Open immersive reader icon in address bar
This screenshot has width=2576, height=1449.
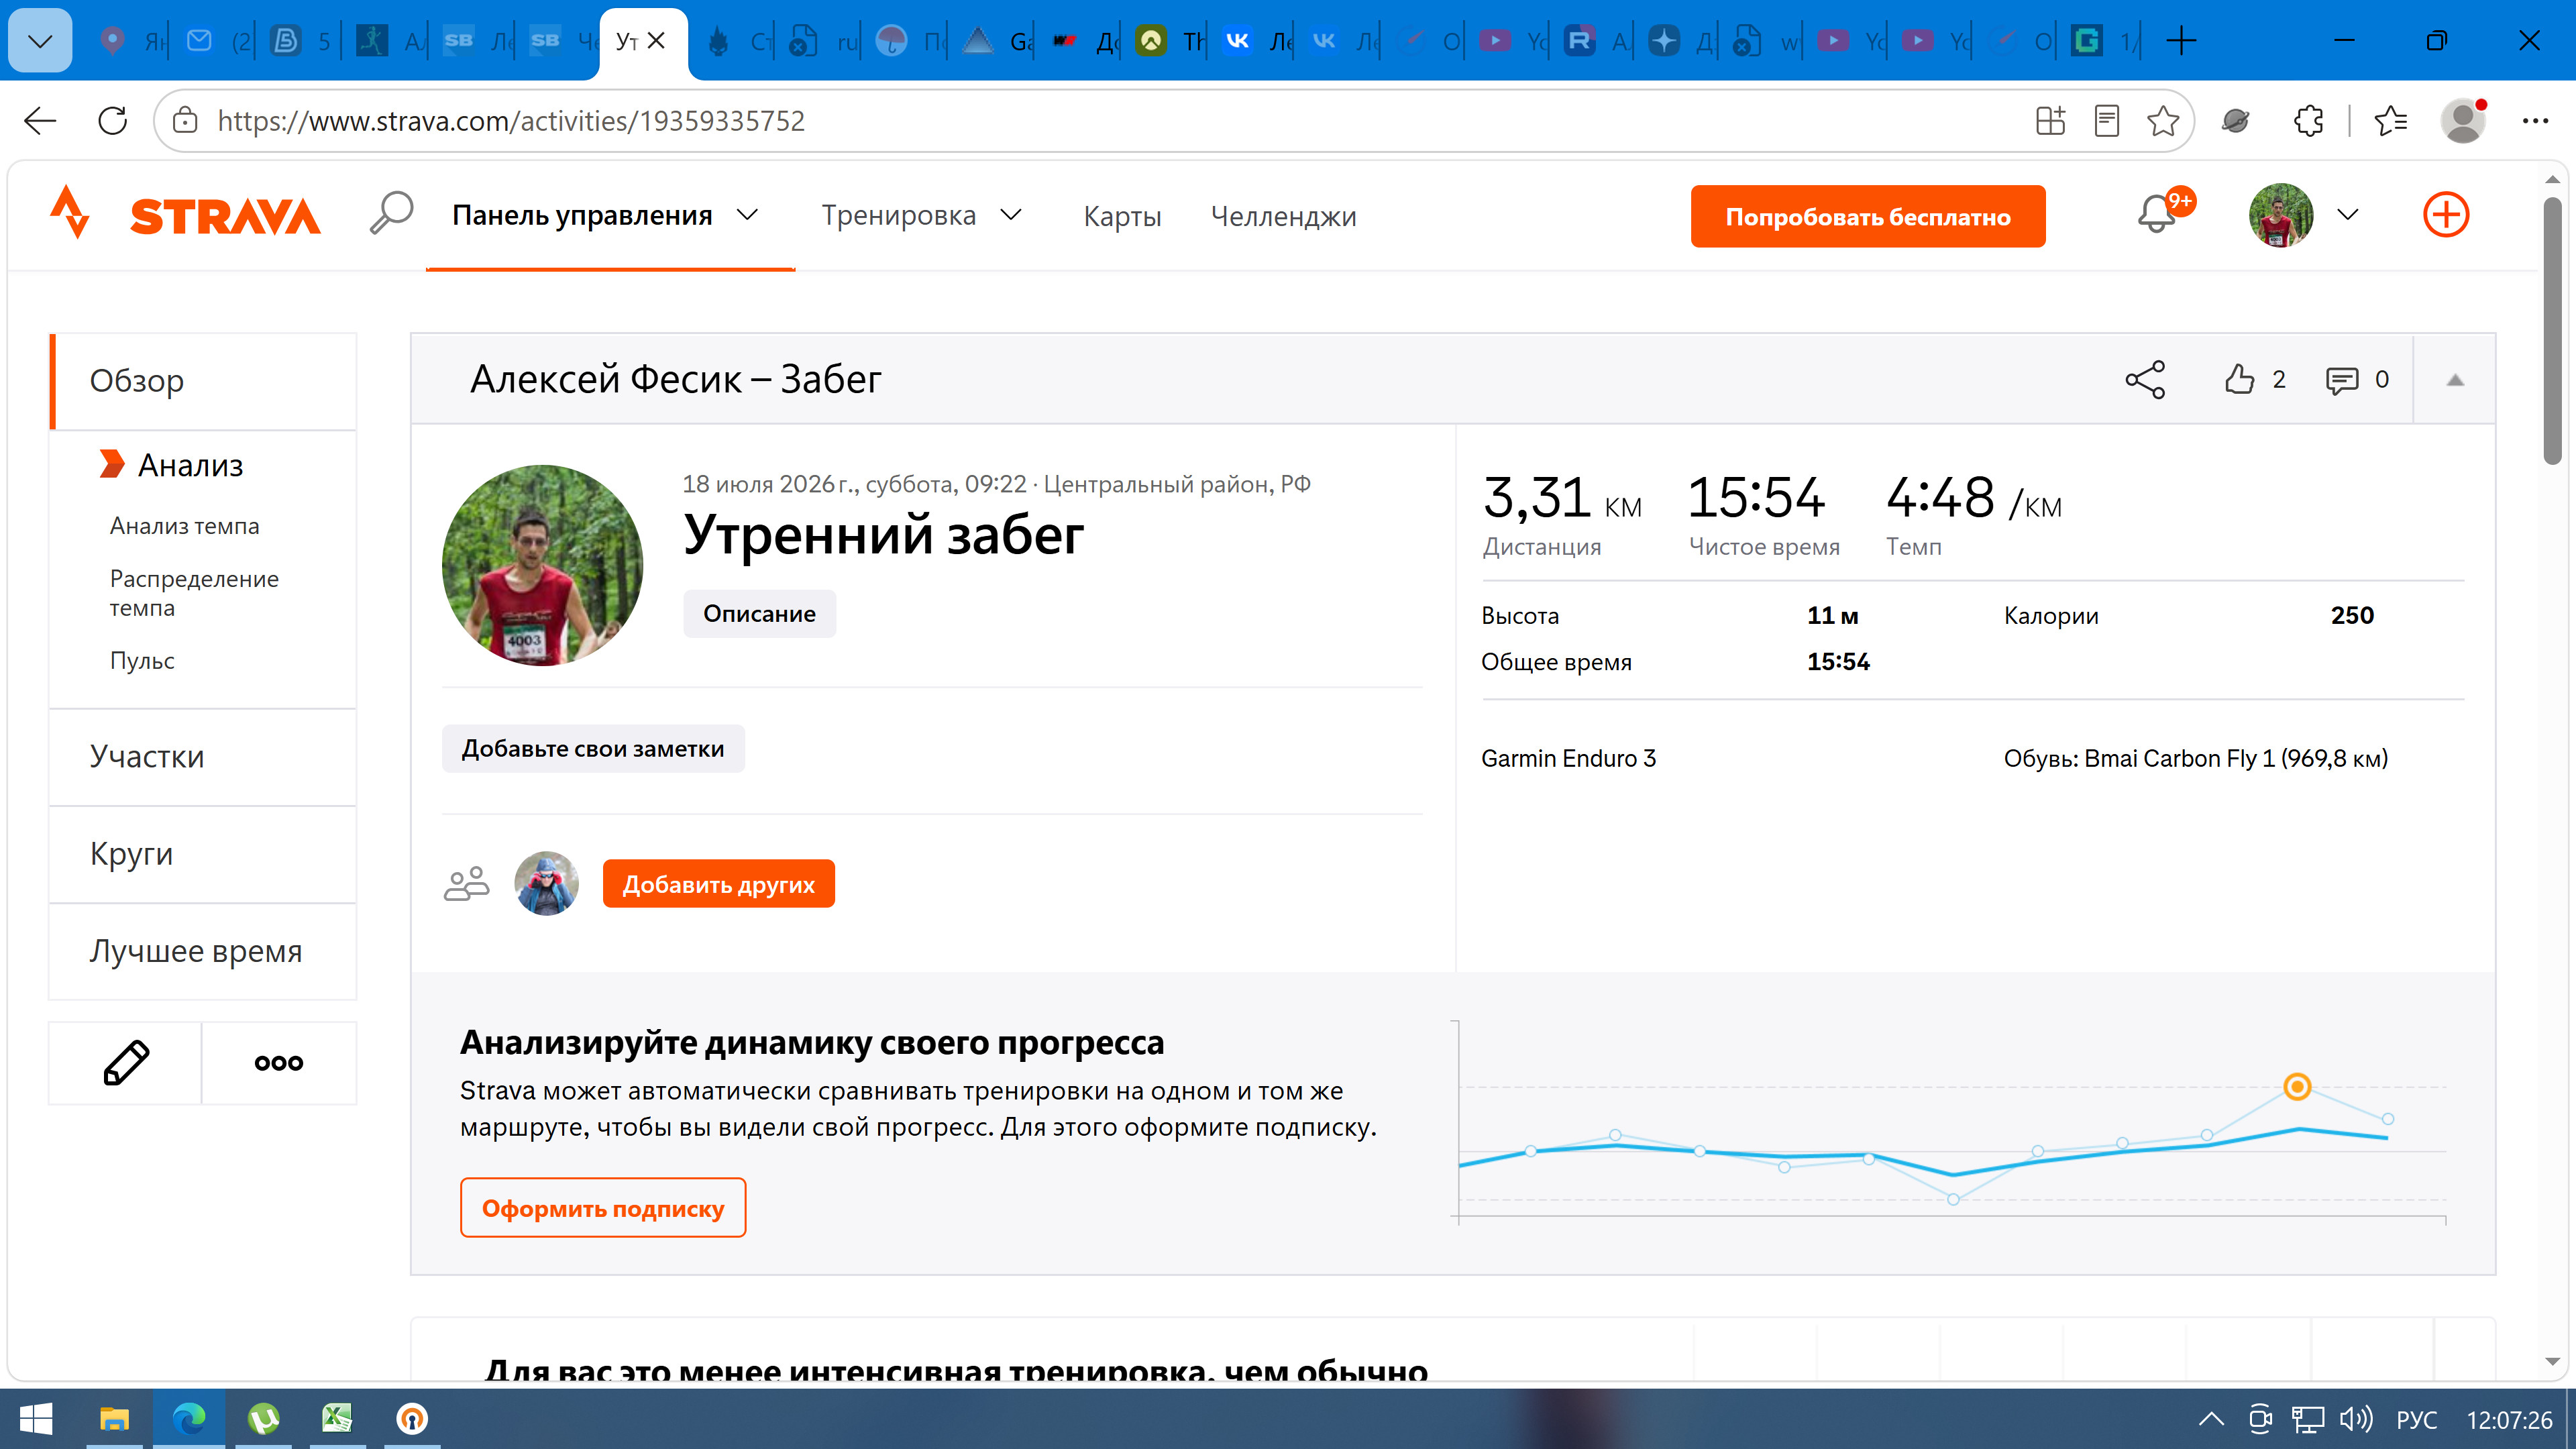[x=2106, y=121]
